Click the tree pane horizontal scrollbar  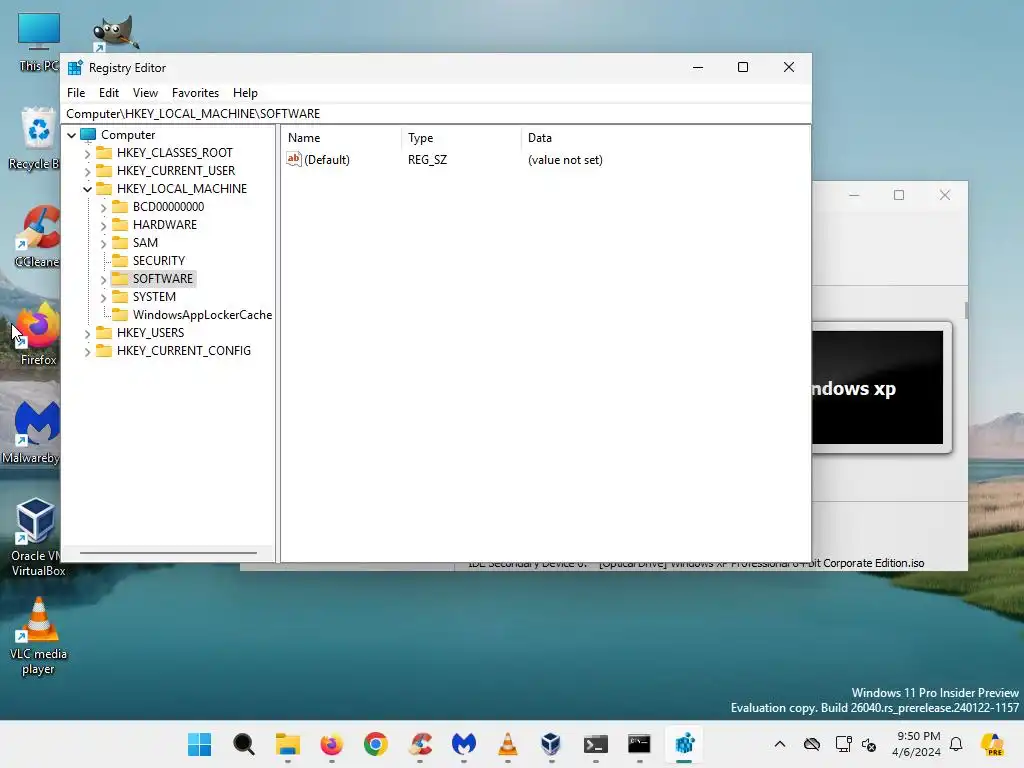pos(168,553)
